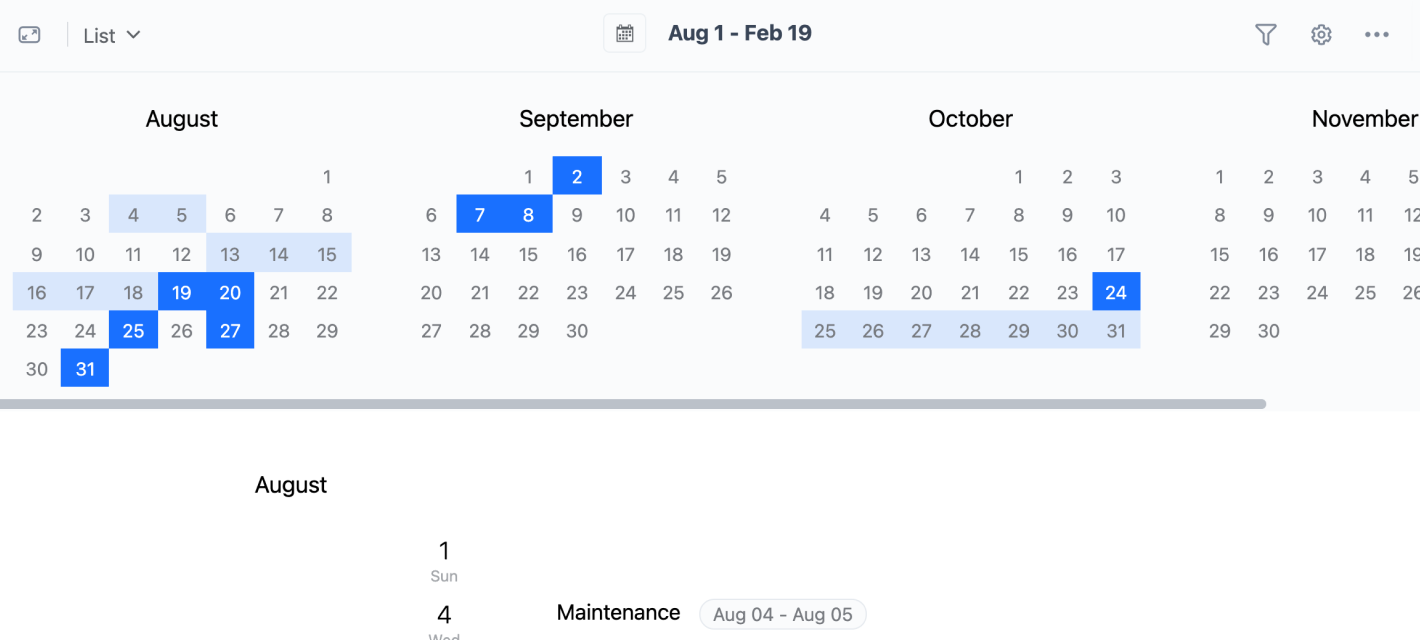This screenshot has width=1420, height=640.
Task: Select October 24 highlighted date
Action: pyautogui.click(x=1116, y=293)
